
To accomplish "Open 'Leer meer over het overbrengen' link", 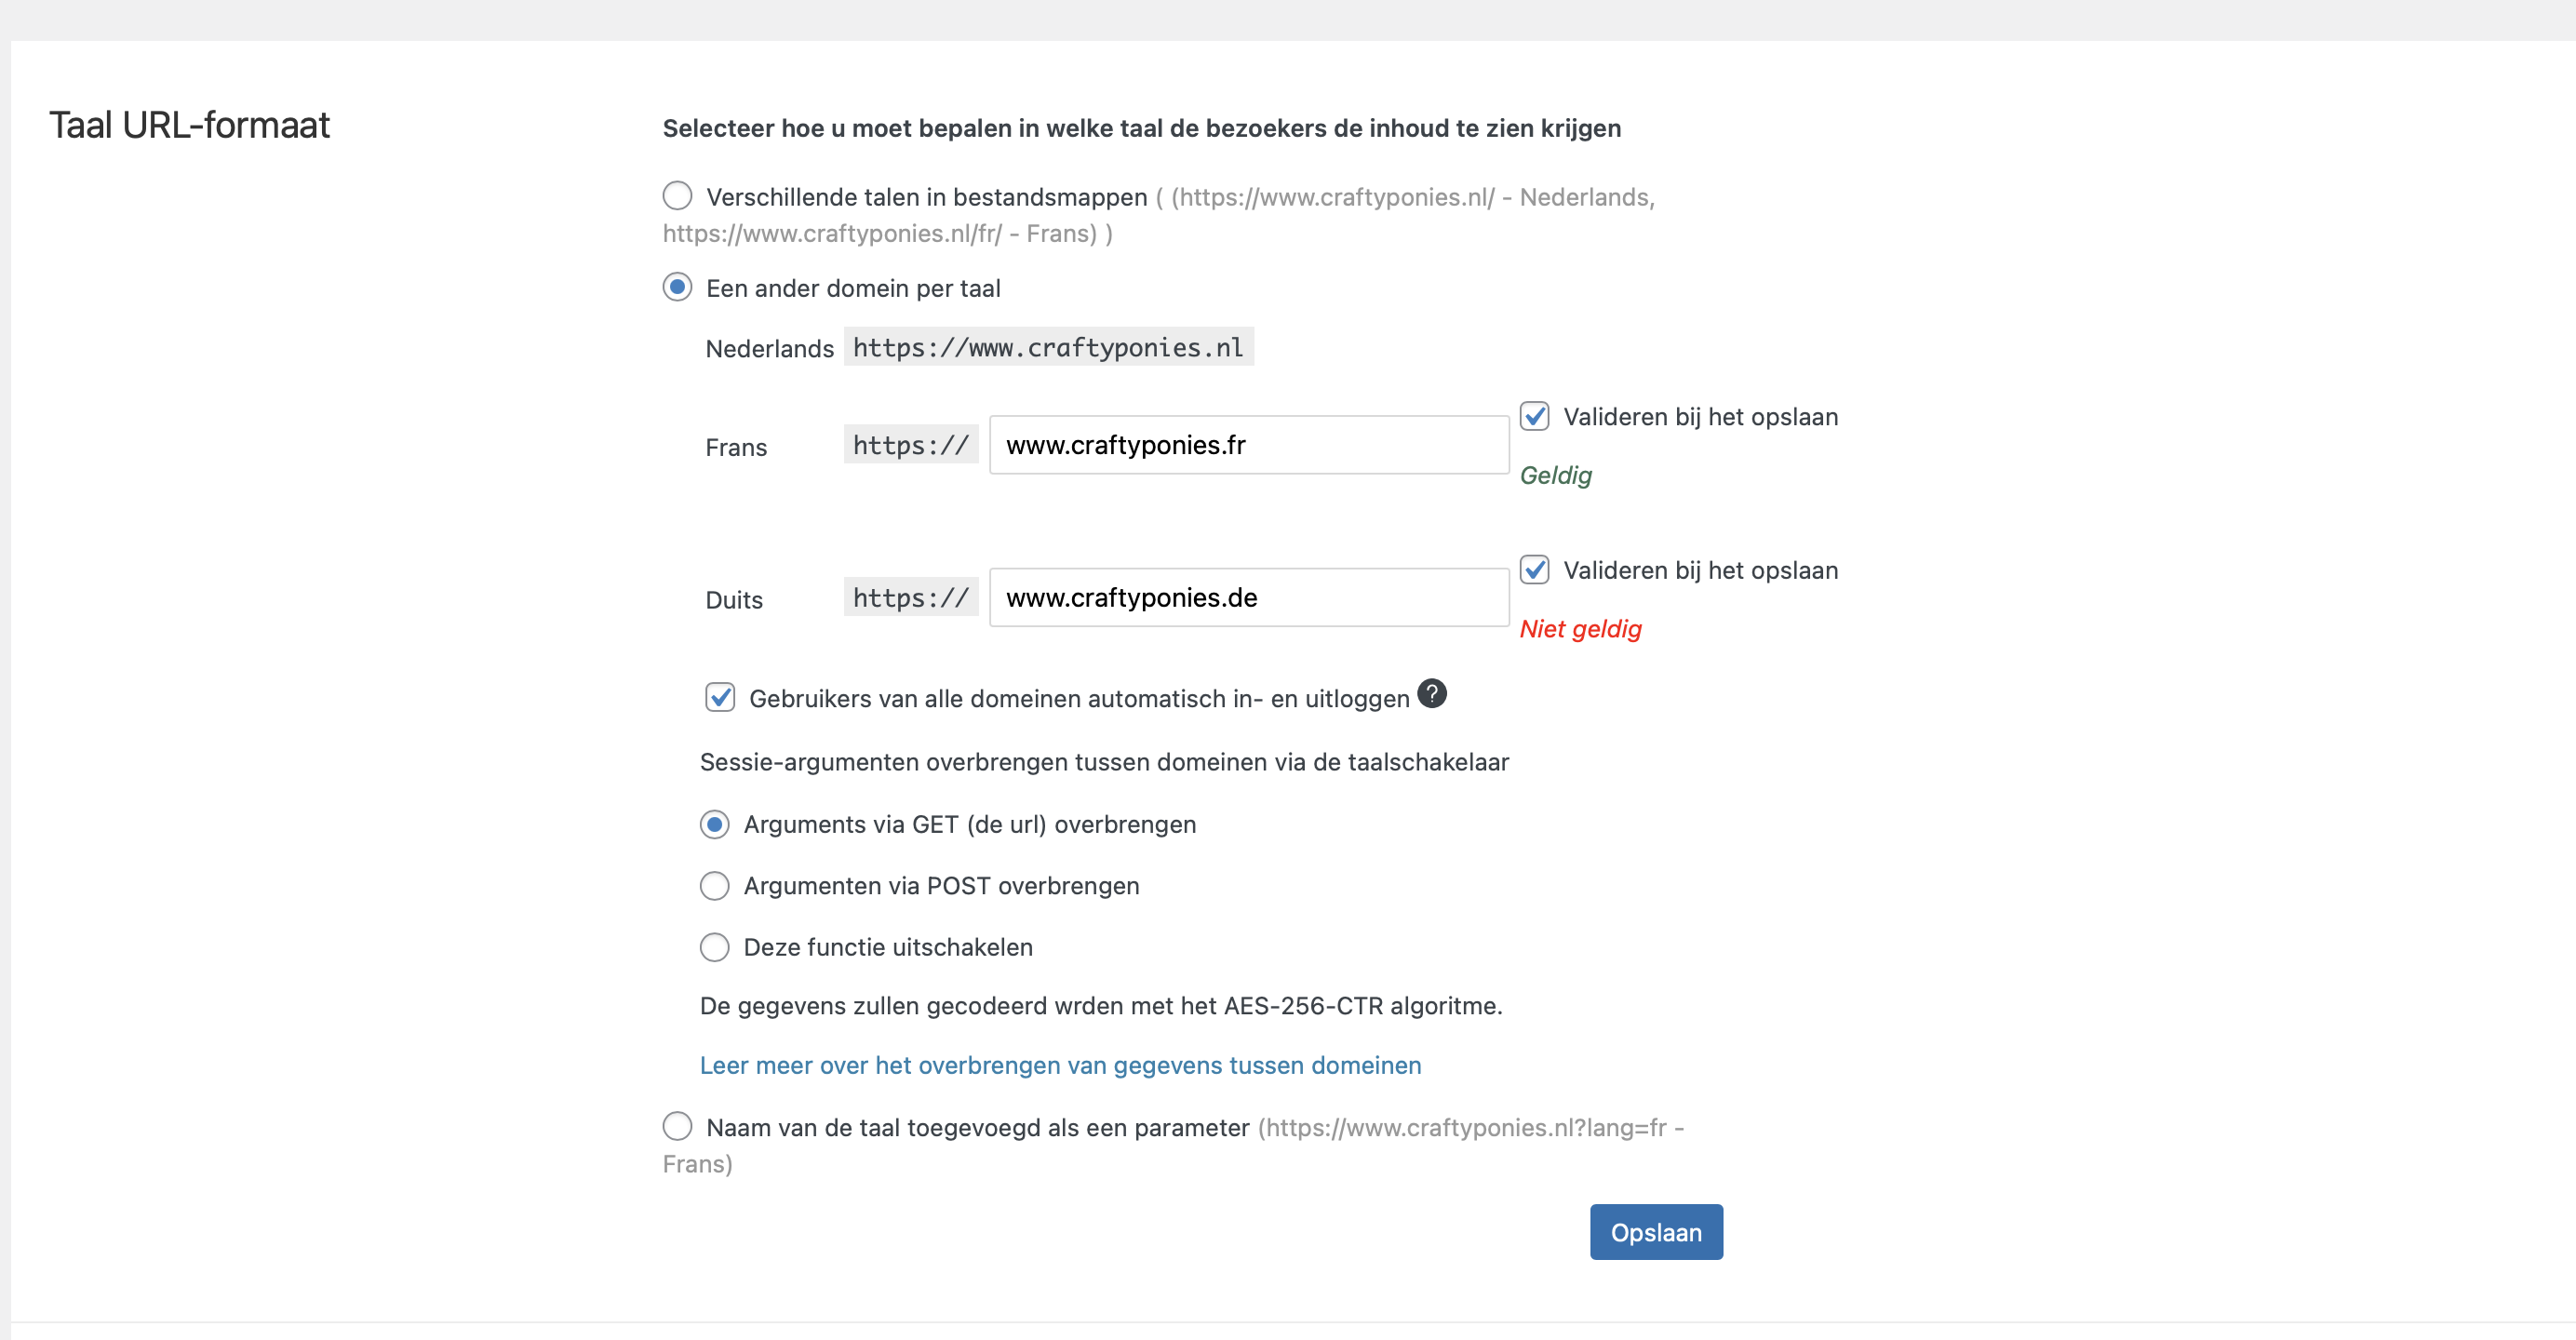I will coord(1060,1065).
